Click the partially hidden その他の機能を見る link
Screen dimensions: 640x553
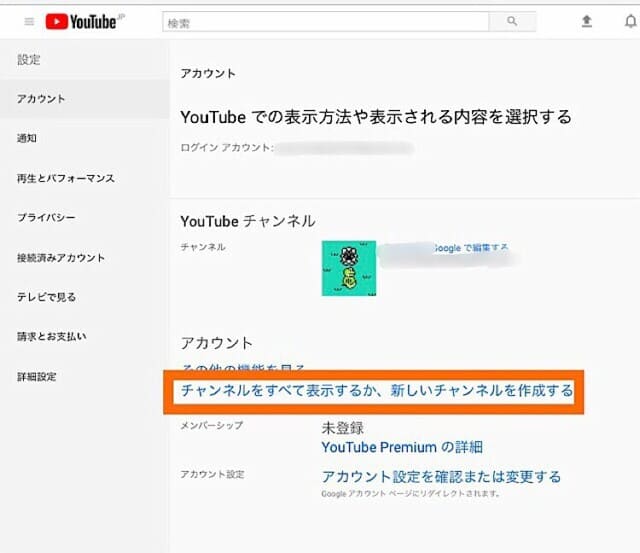coord(243,367)
